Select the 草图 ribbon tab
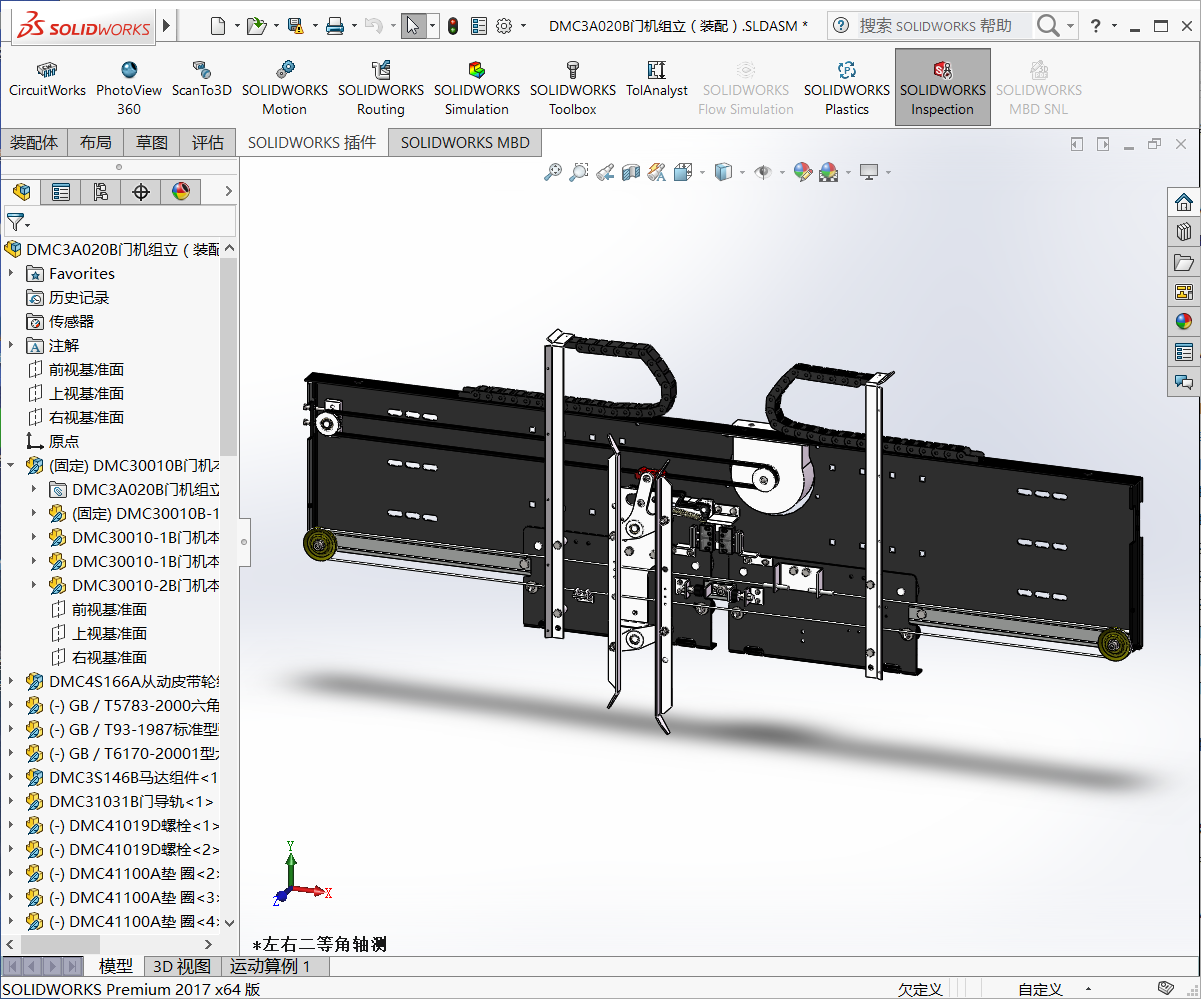Image resolution: width=1201 pixels, height=999 pixels. [x=152, y=143]
